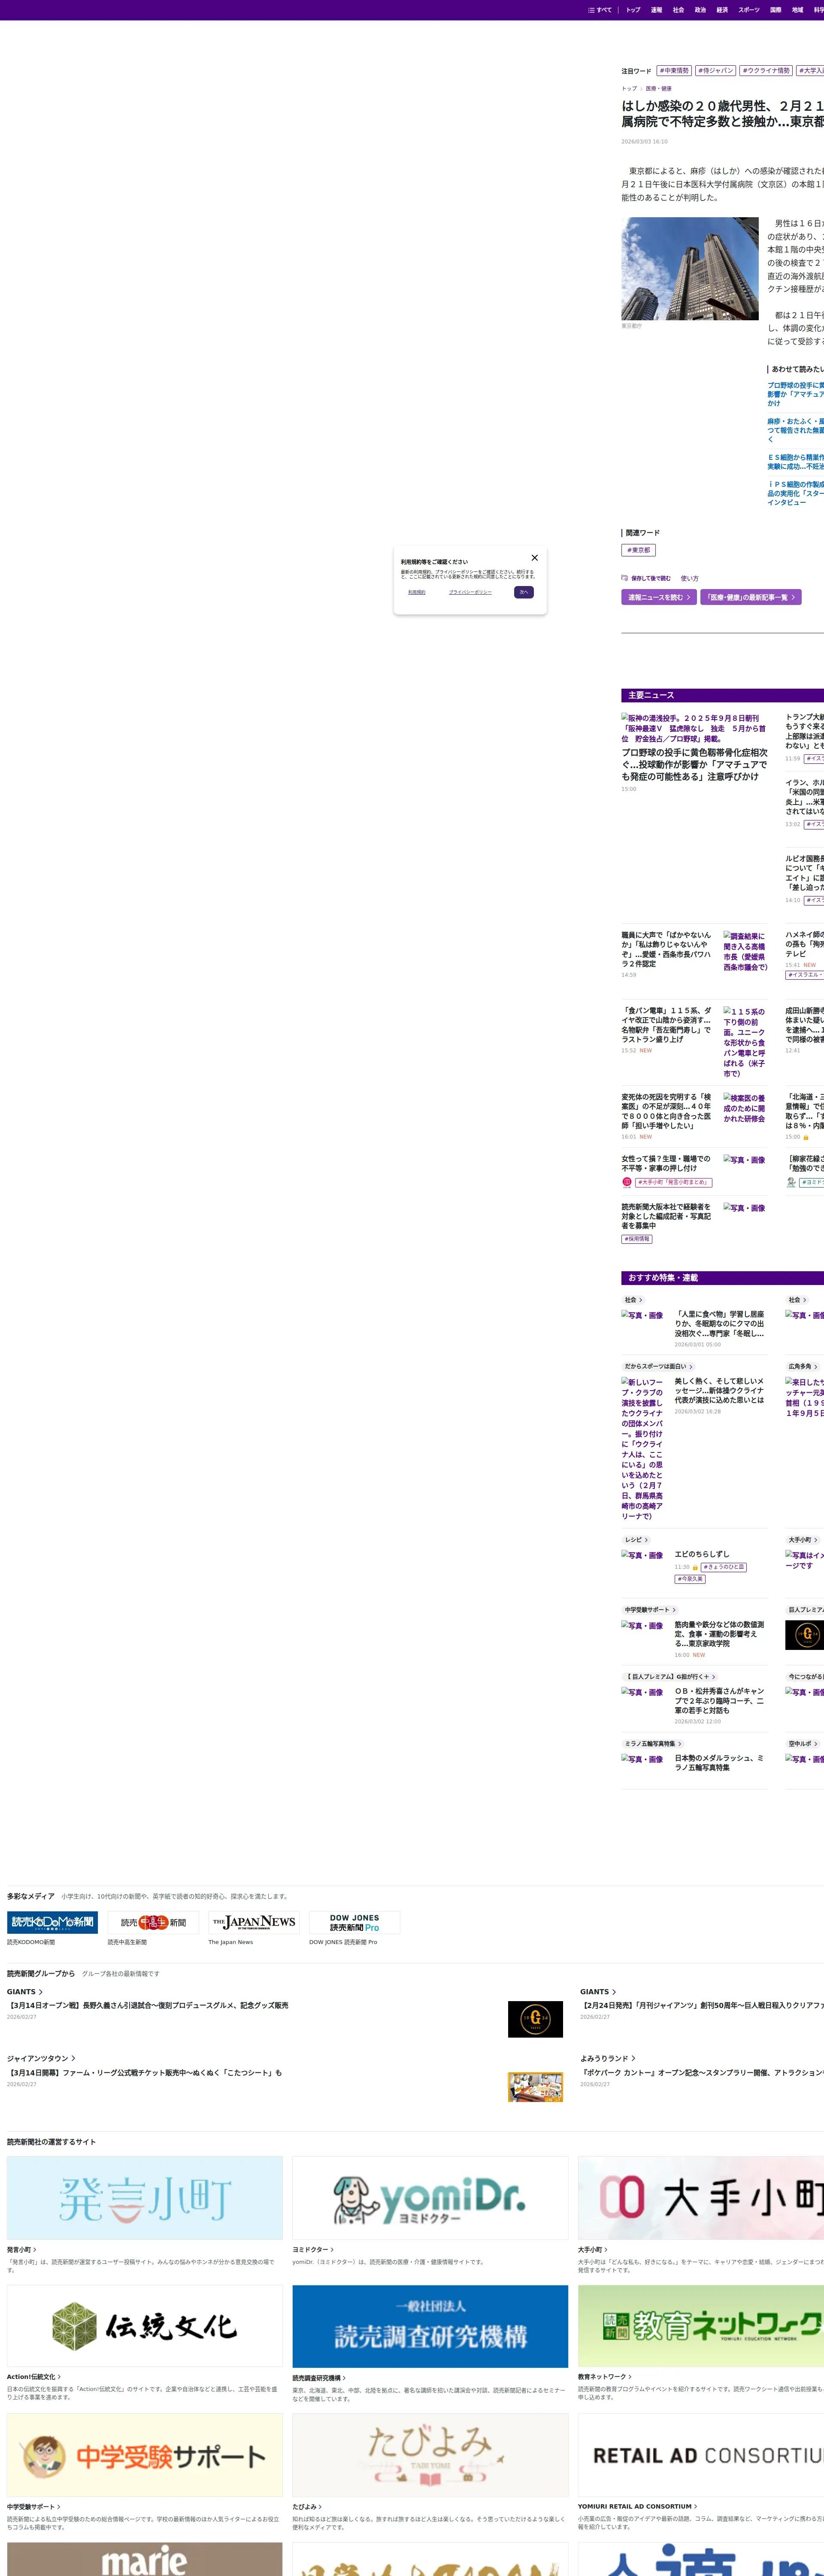Open the 医療・健康 latest articles list button

[x=750, y=597]
